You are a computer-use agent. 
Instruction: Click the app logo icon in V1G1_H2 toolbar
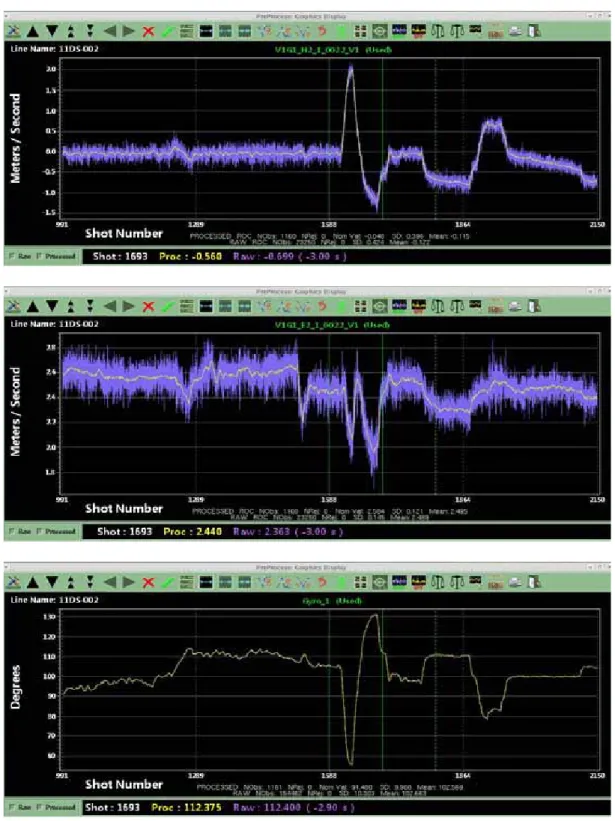tap(14, 31)
